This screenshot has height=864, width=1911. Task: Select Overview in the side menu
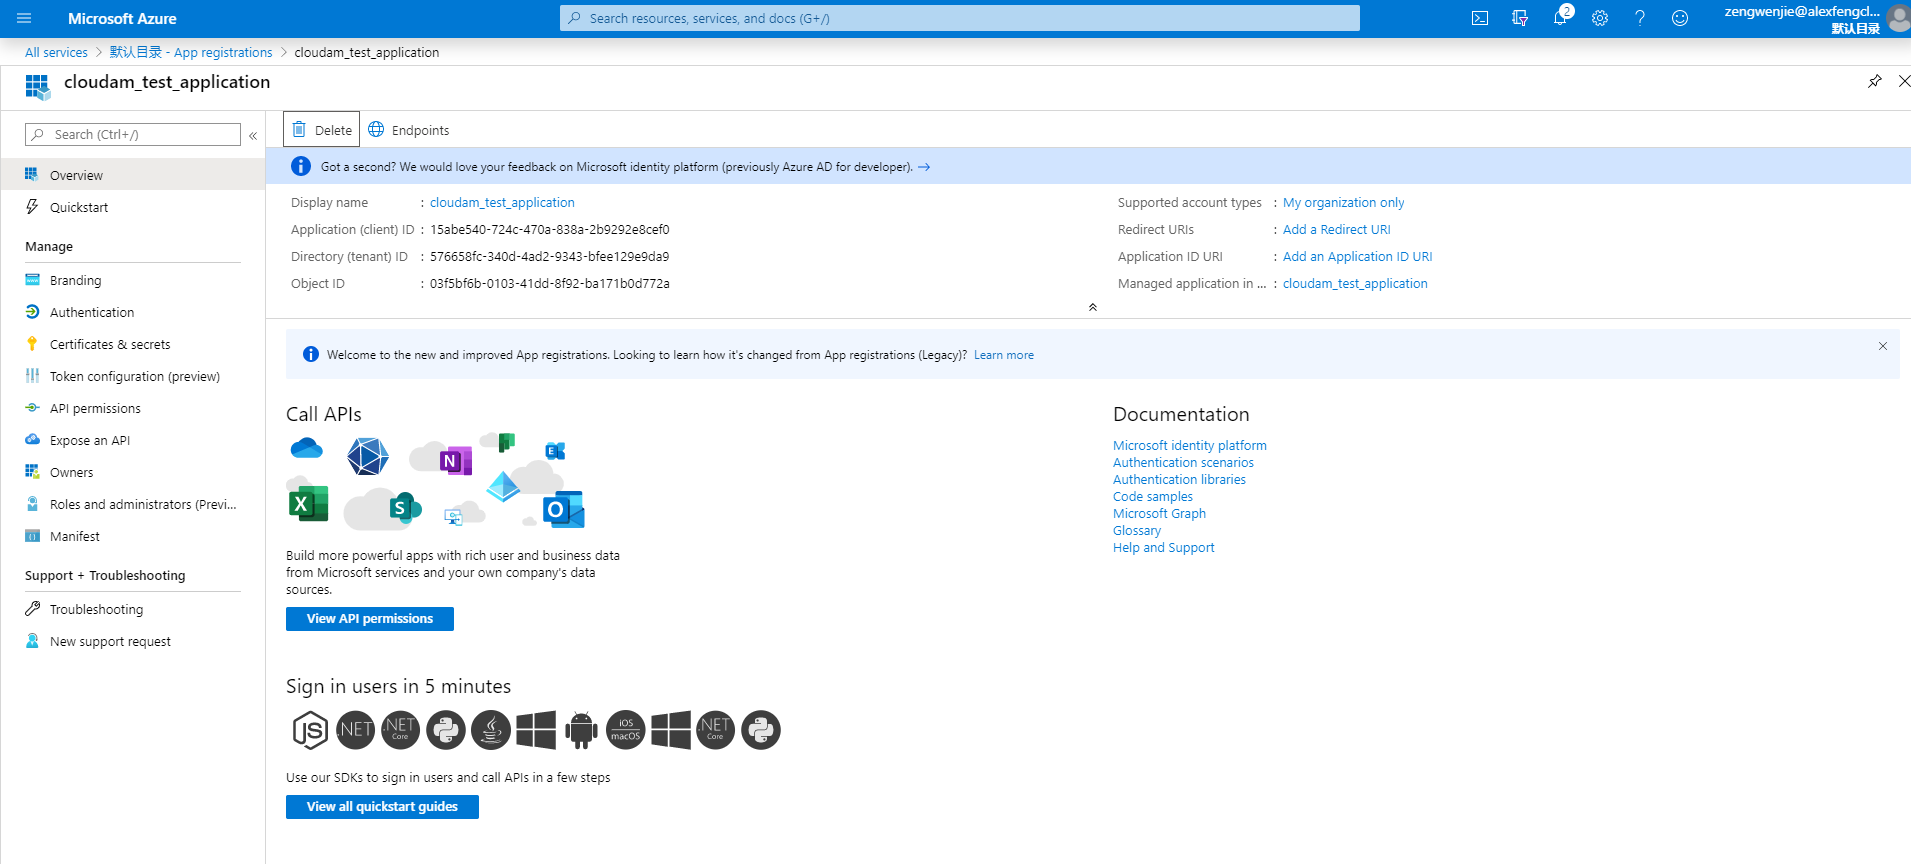[x=133, y=175]
